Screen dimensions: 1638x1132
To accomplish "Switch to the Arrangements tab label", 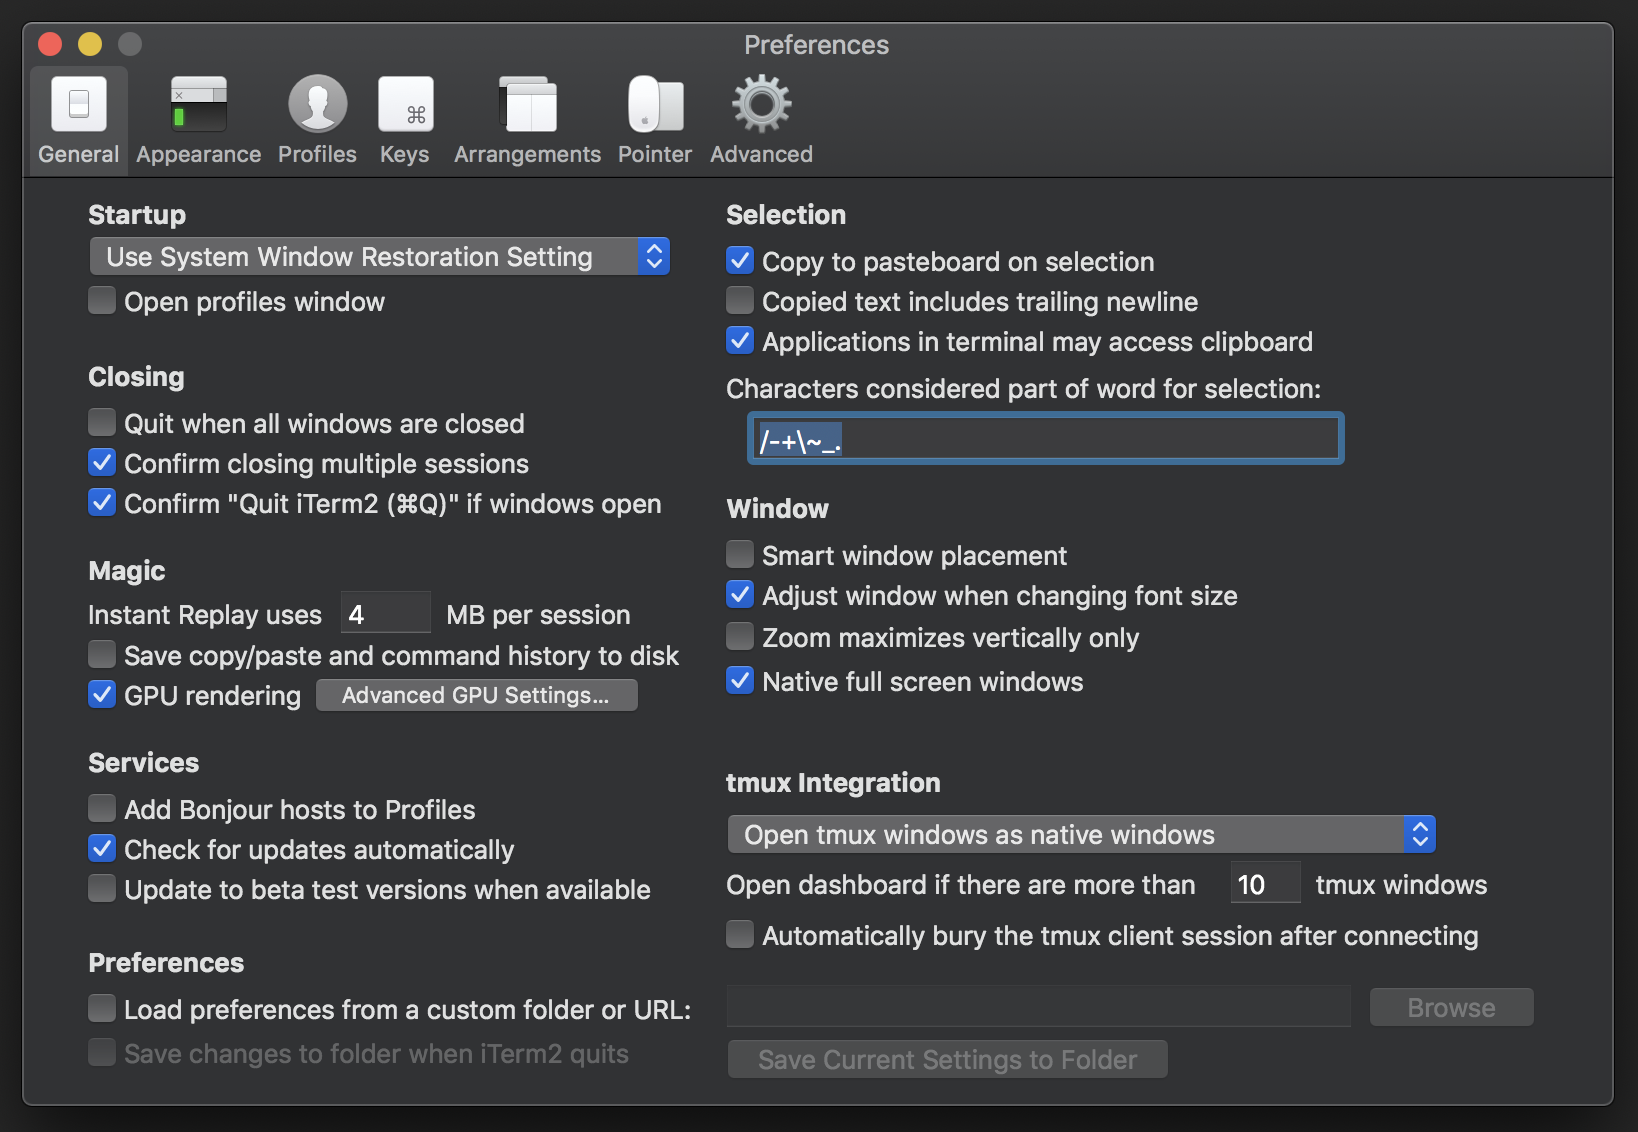I will tap(527, 154).
